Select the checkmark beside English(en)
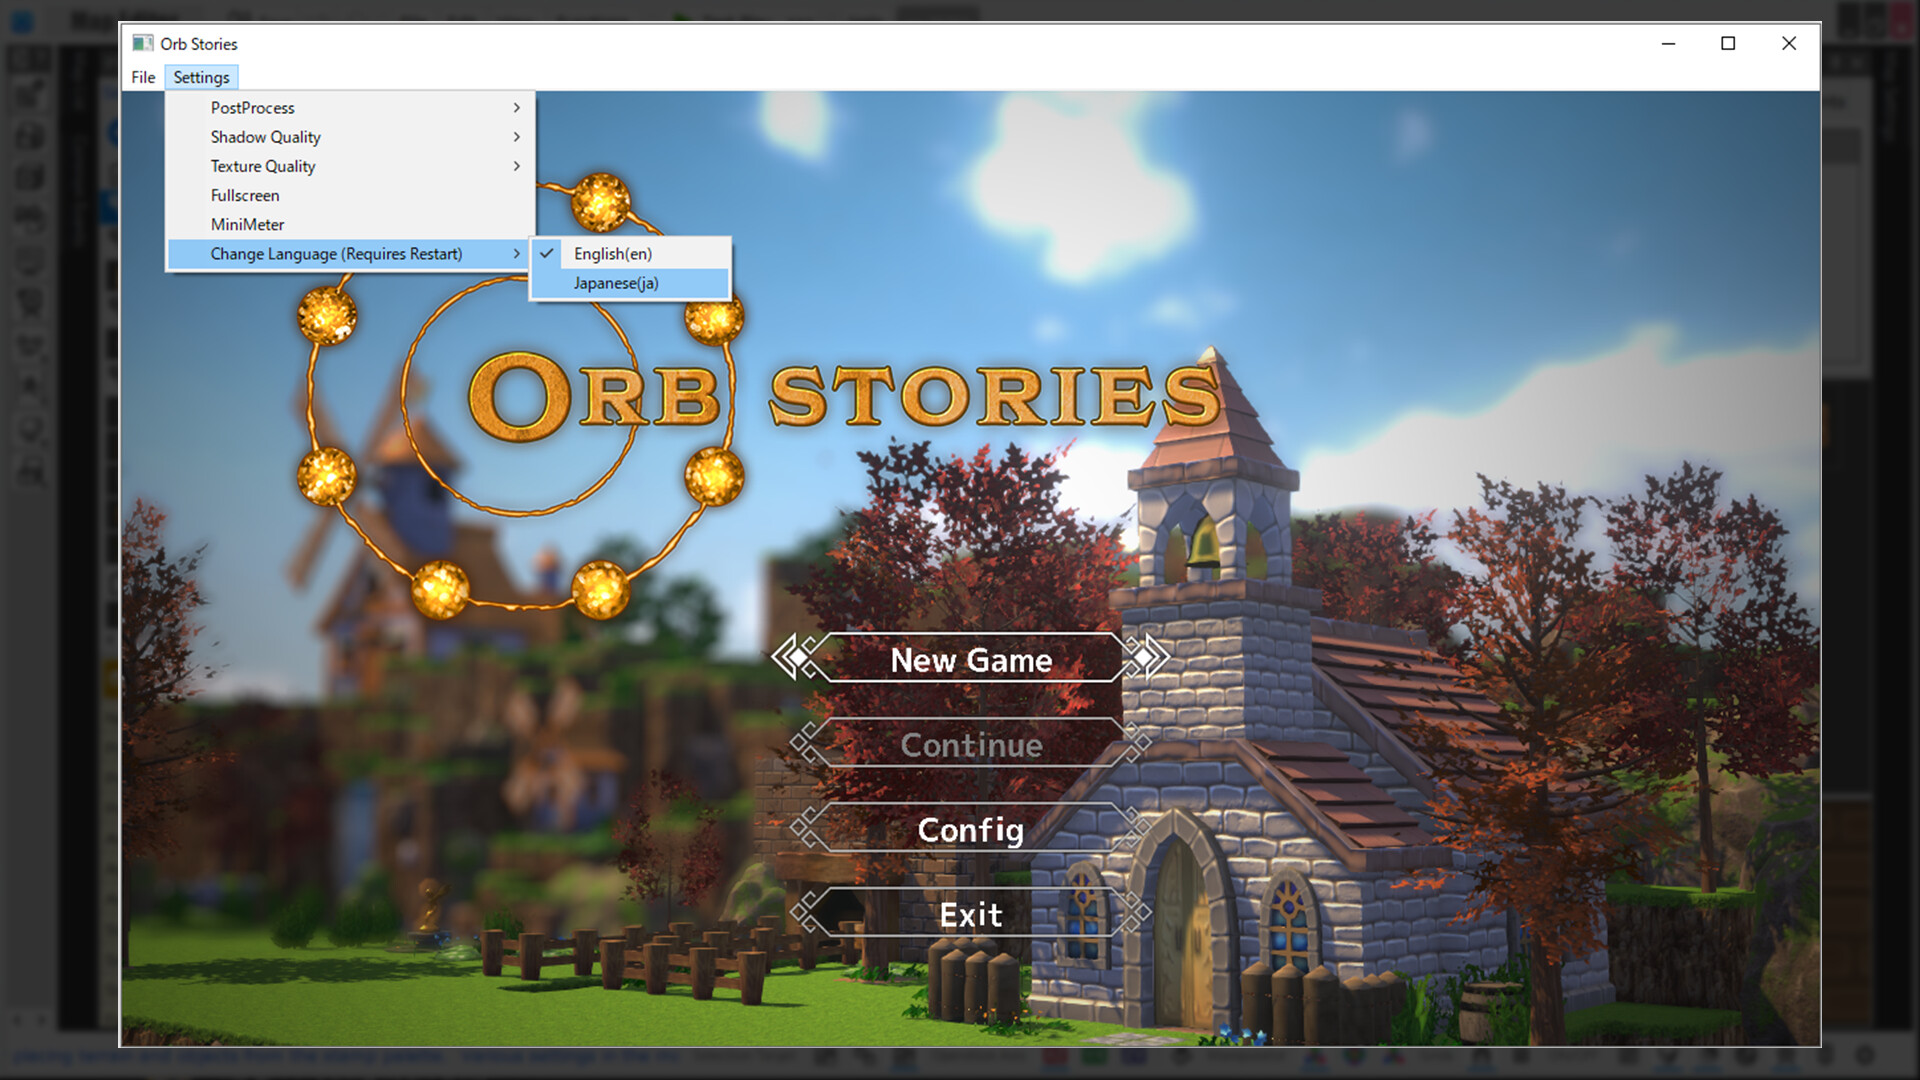Image resolution: width=1920 pixels, height=1080 pixels. tap(548, 254)
